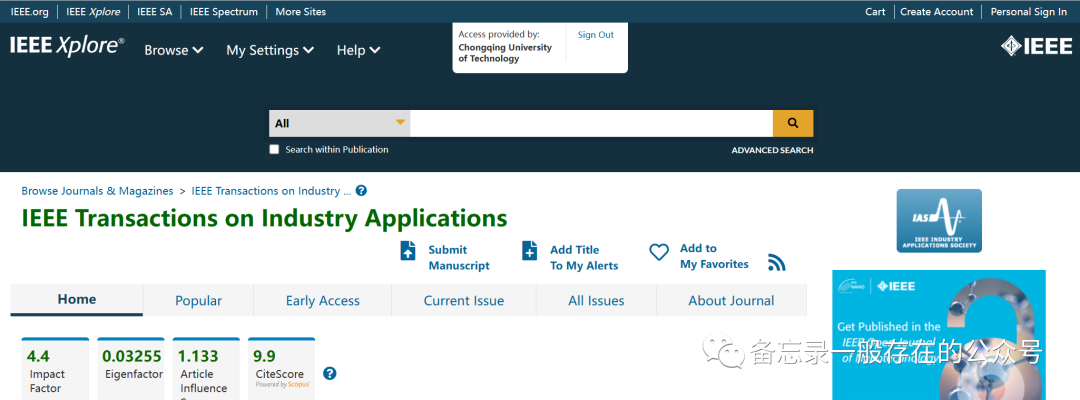Click the IEEE Xplore link in top bar
Viewport: 1080px width, 400px height.
(93, 12)
